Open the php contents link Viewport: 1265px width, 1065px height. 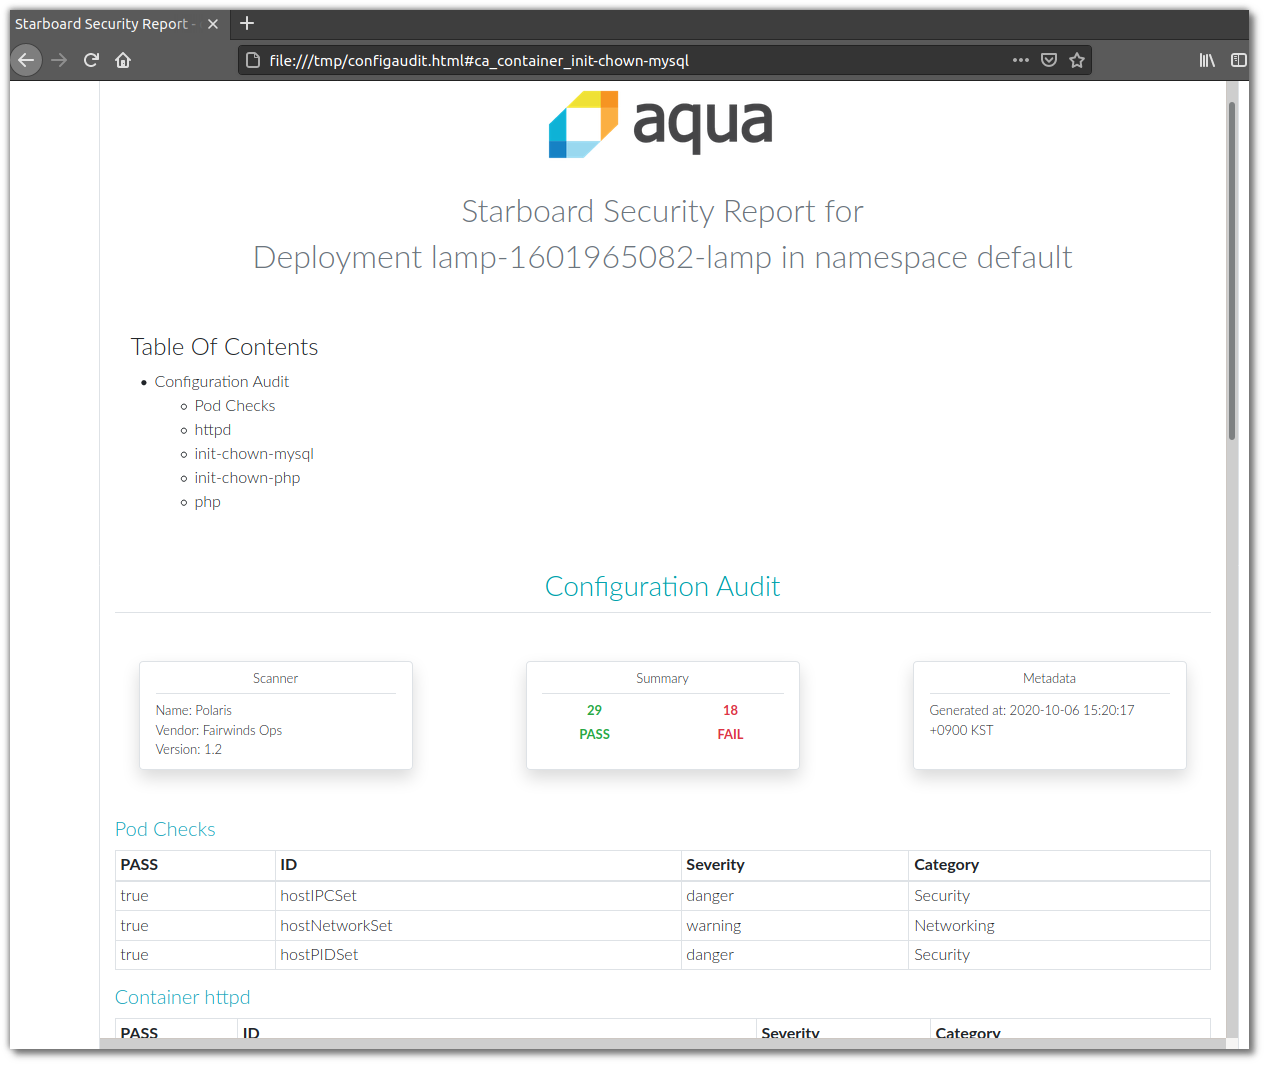click(x=208, y=502)
